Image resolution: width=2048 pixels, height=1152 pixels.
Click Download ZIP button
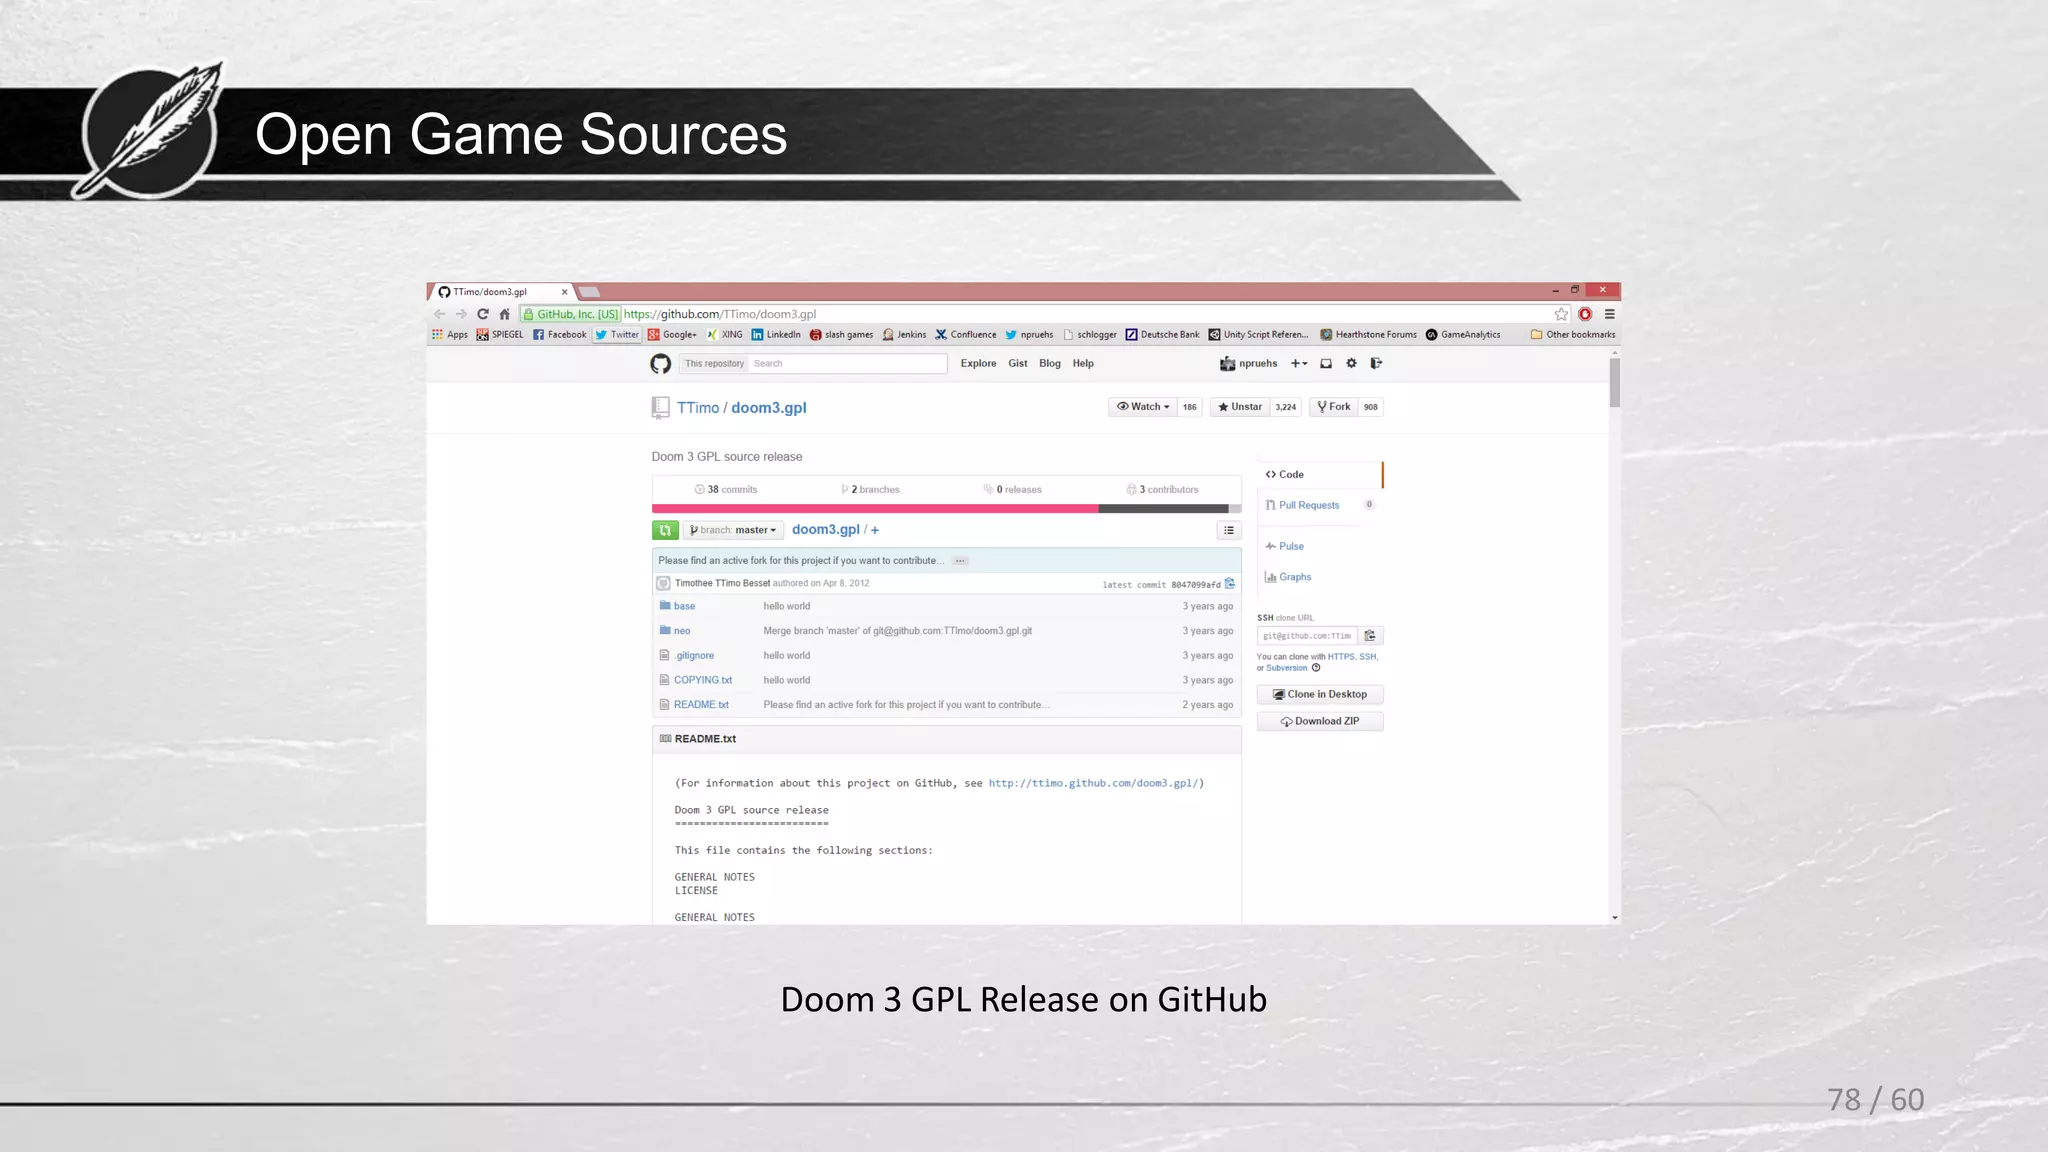1320,721
